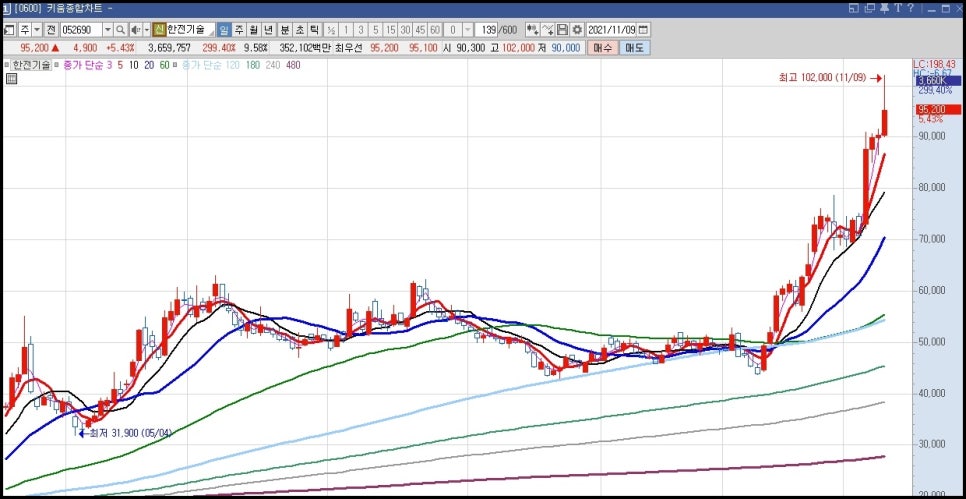Open chart settings gear icon
This screenshot has height=499, width=966.
(x=577, y=30)
